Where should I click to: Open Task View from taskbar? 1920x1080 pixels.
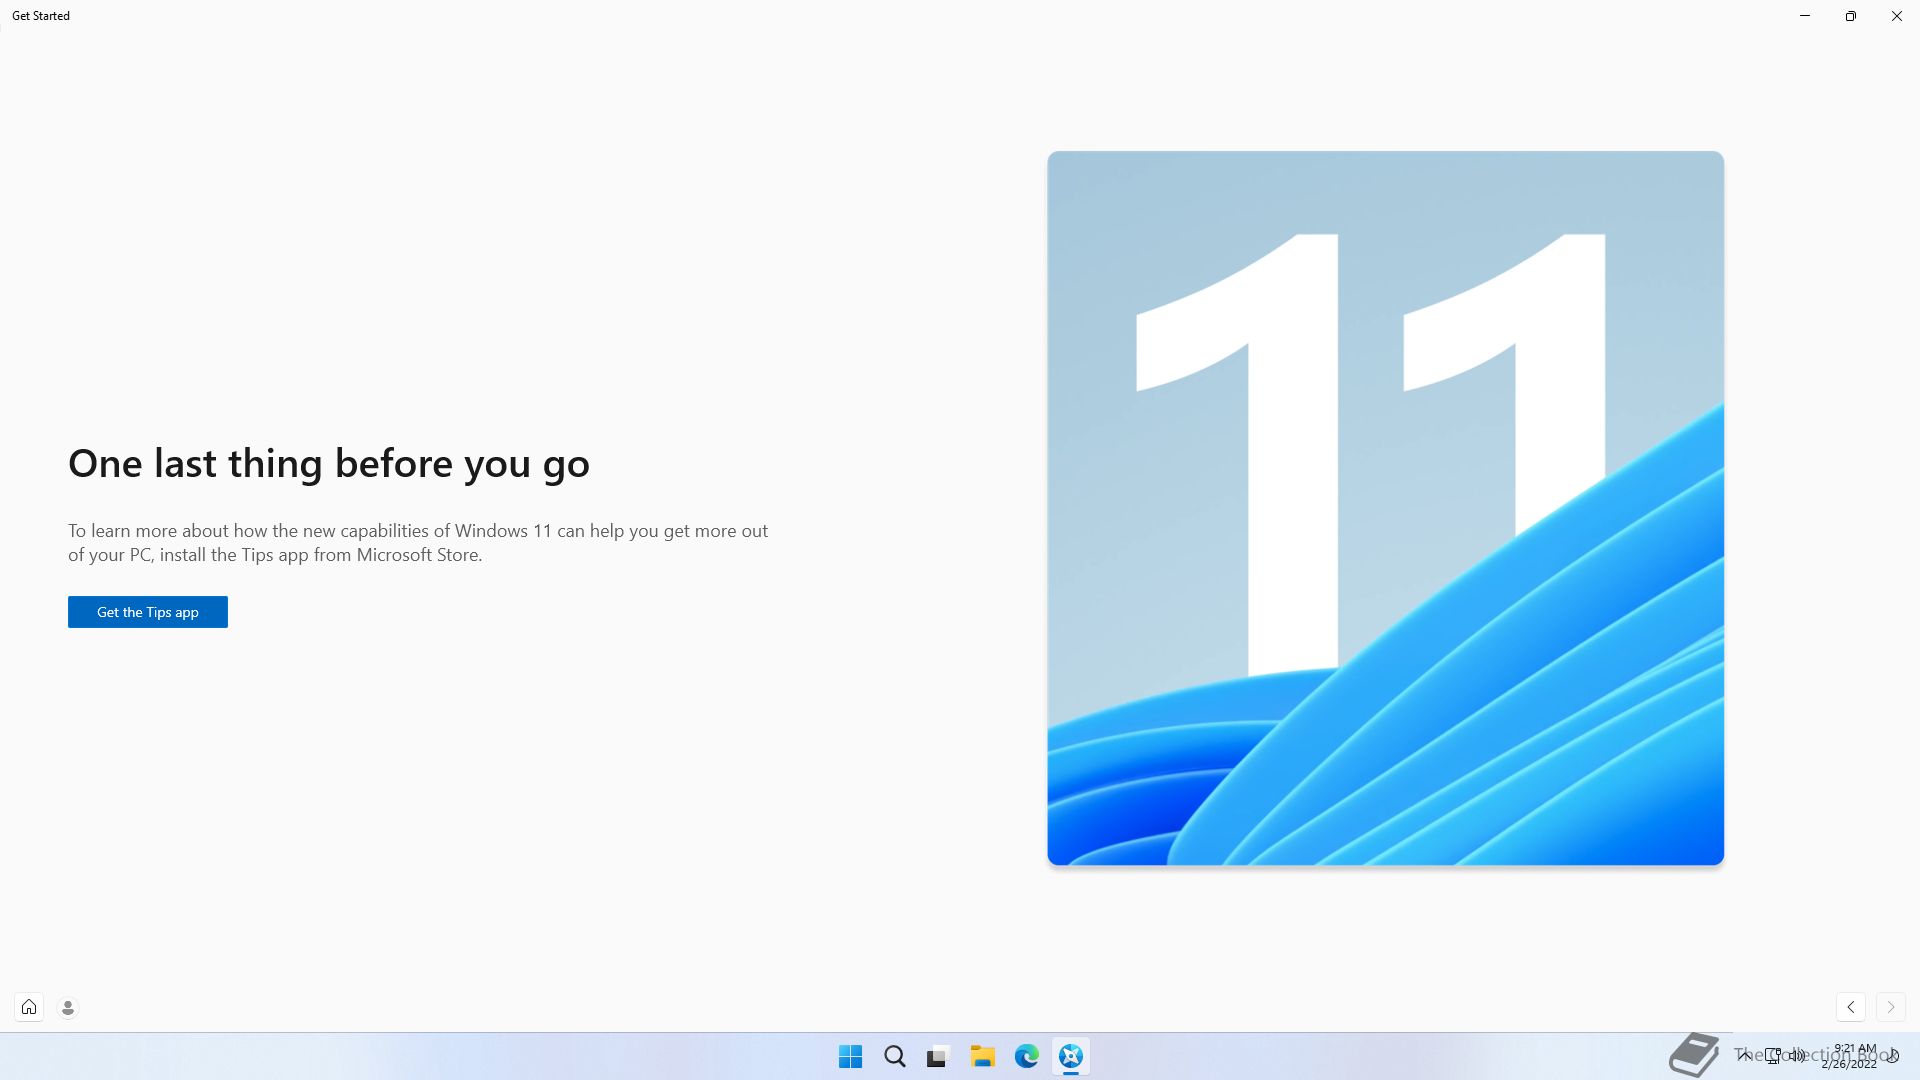pyautogui.click(x=938, y=1056)
